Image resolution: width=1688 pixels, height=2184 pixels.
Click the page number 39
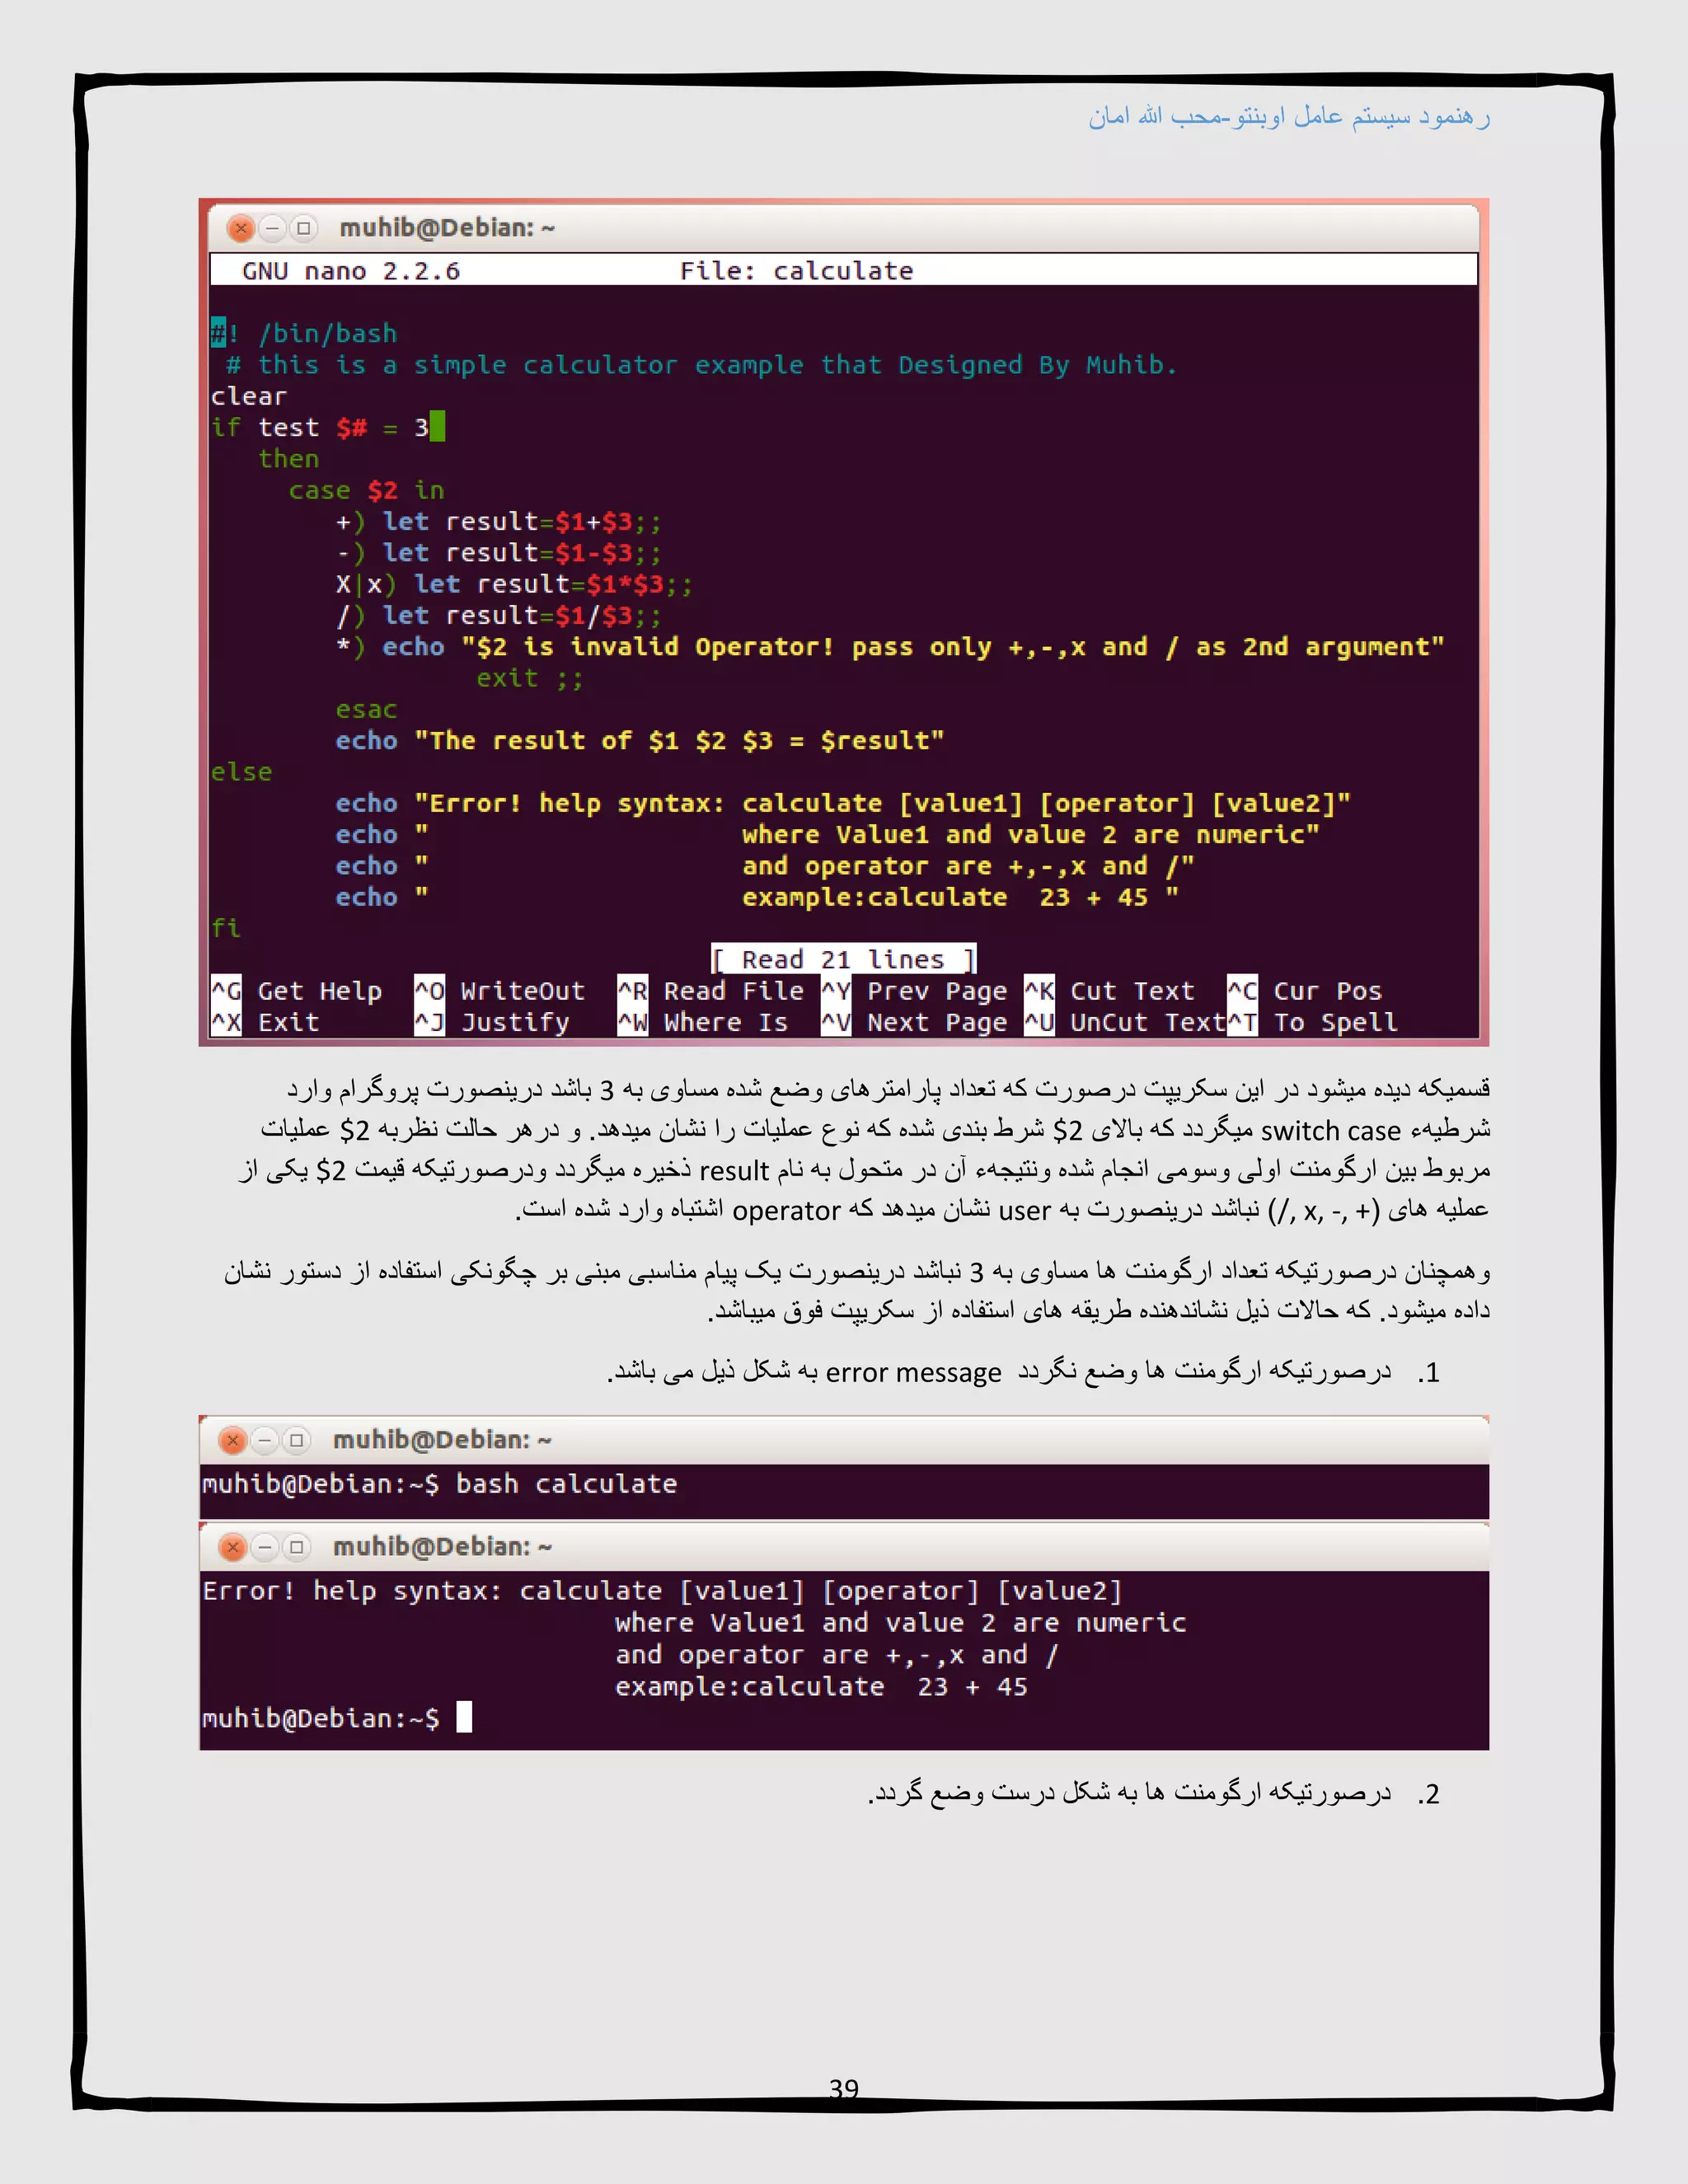(844, 2089)
